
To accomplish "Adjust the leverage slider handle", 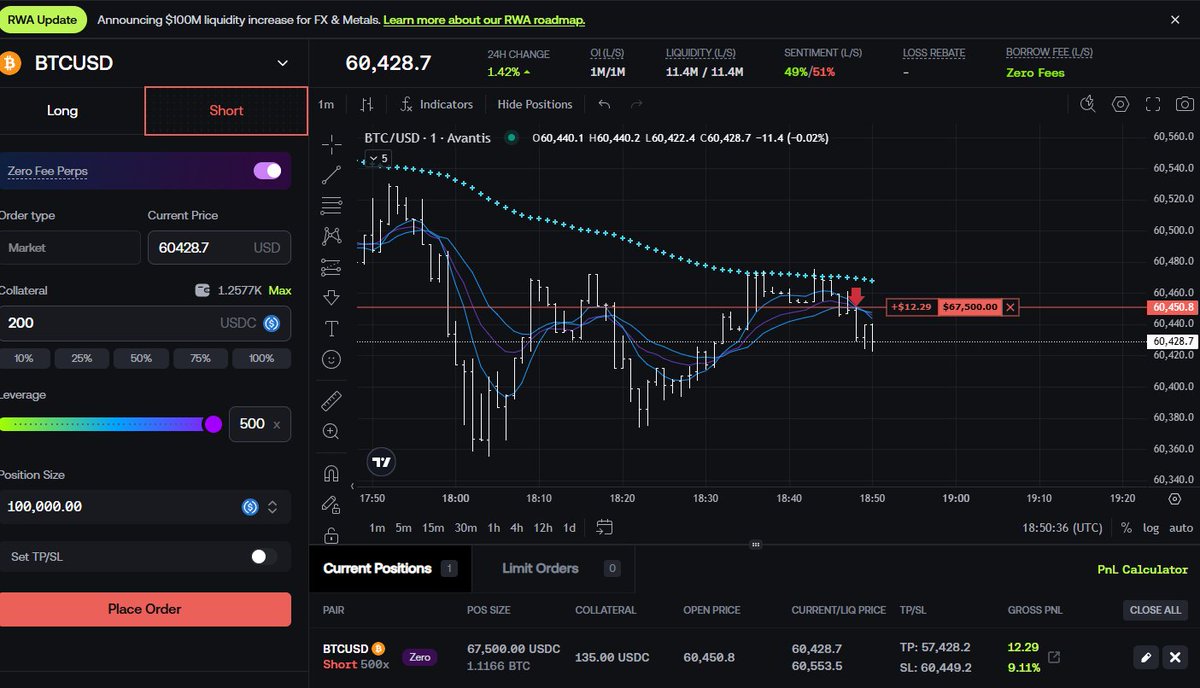I will (213, 424).
